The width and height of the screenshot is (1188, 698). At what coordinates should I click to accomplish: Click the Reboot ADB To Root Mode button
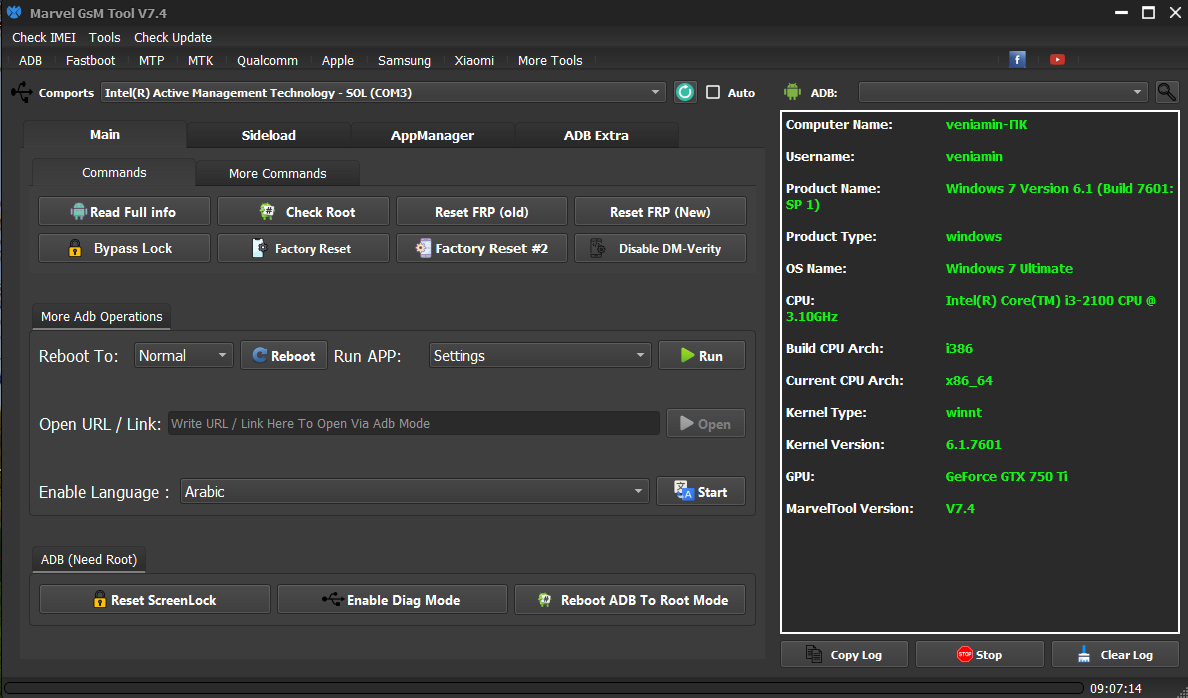point(630,599)
